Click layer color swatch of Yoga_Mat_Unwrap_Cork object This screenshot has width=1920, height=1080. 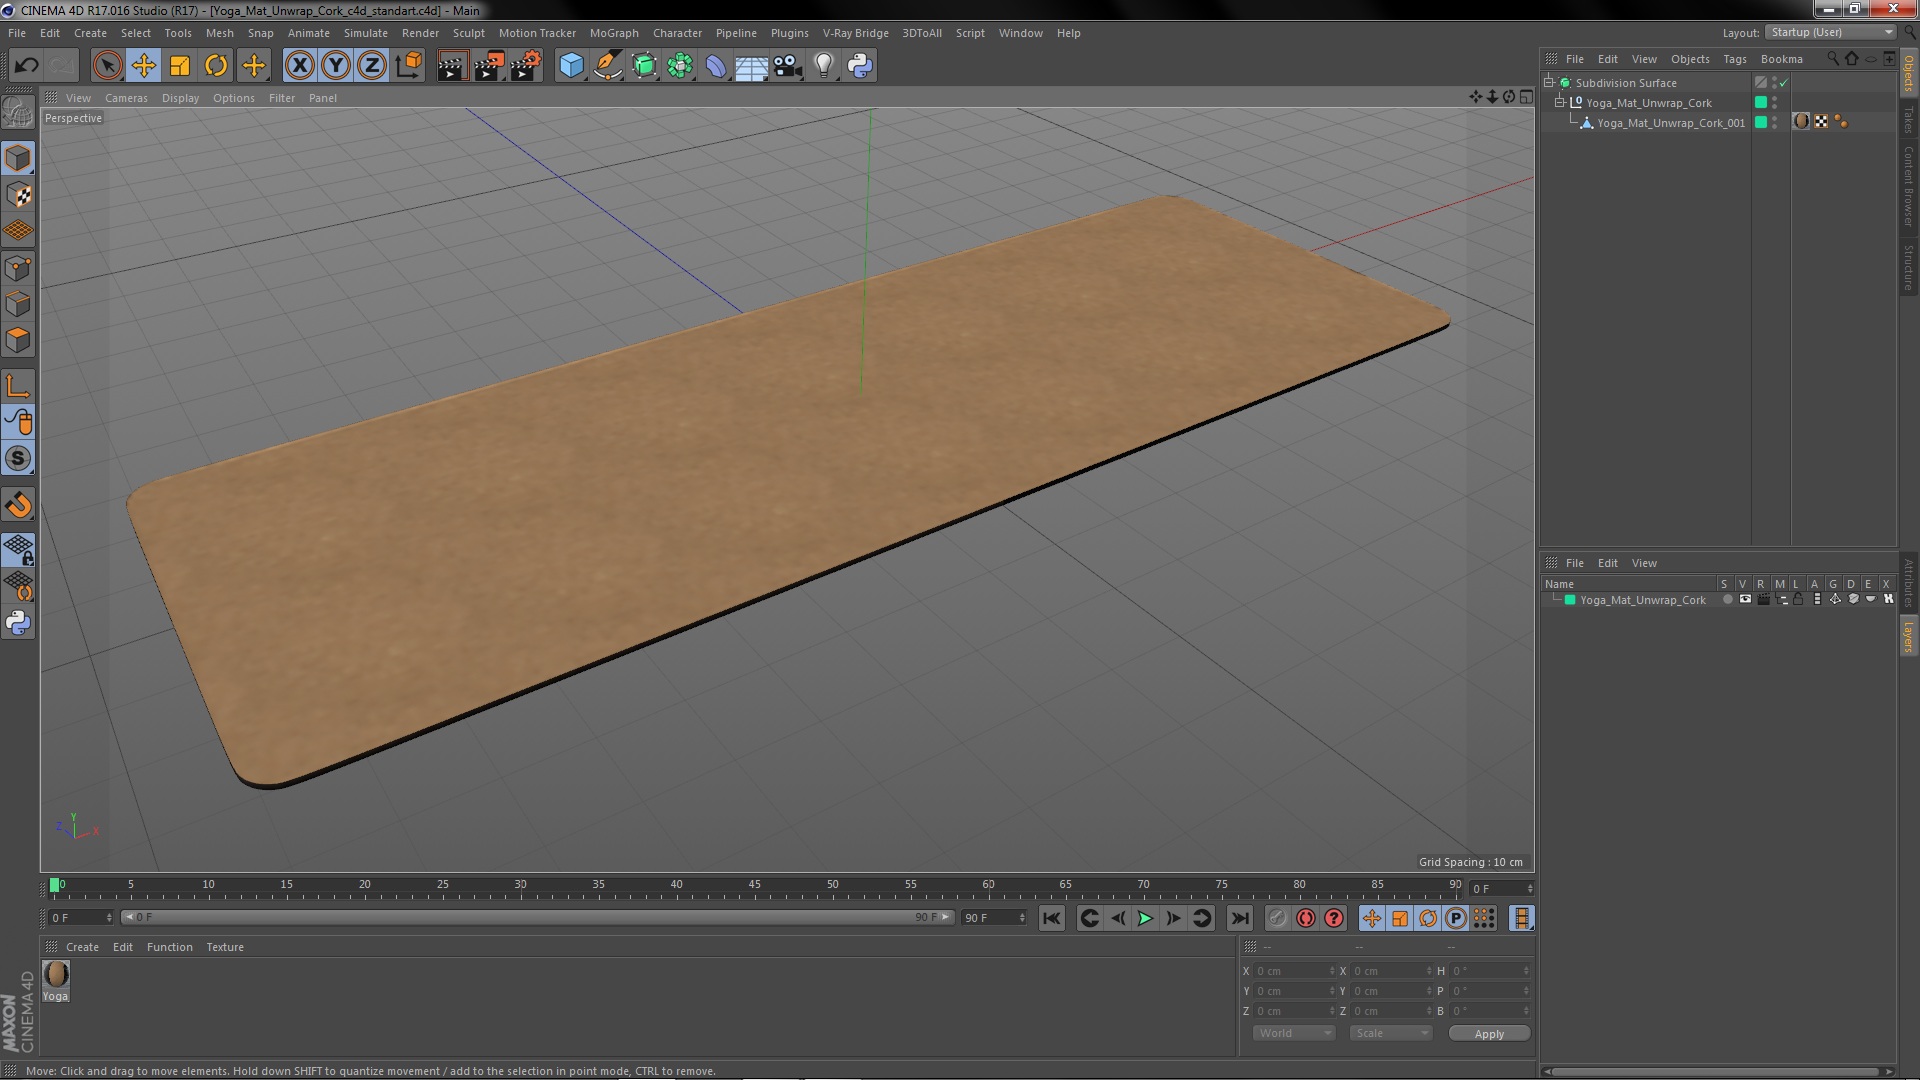click(x=1761, y=103)
